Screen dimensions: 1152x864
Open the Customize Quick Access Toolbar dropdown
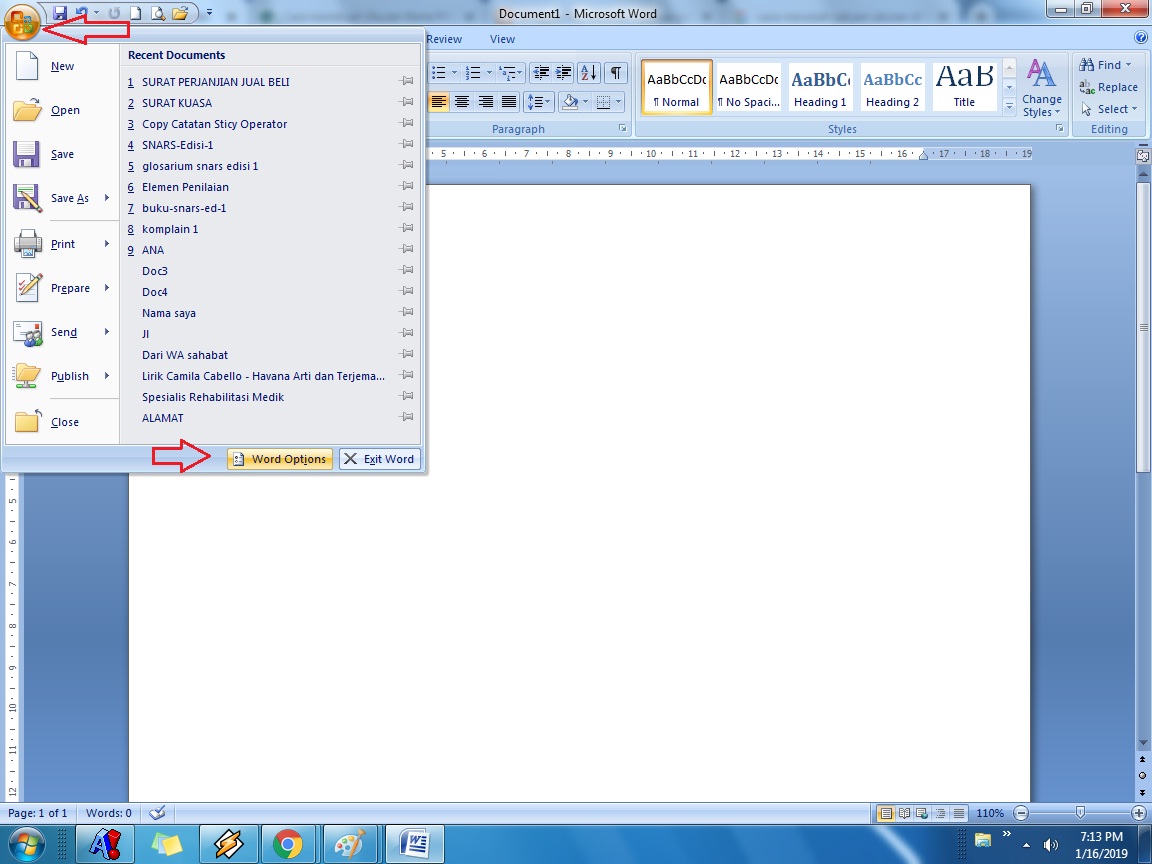coord(209,13)
